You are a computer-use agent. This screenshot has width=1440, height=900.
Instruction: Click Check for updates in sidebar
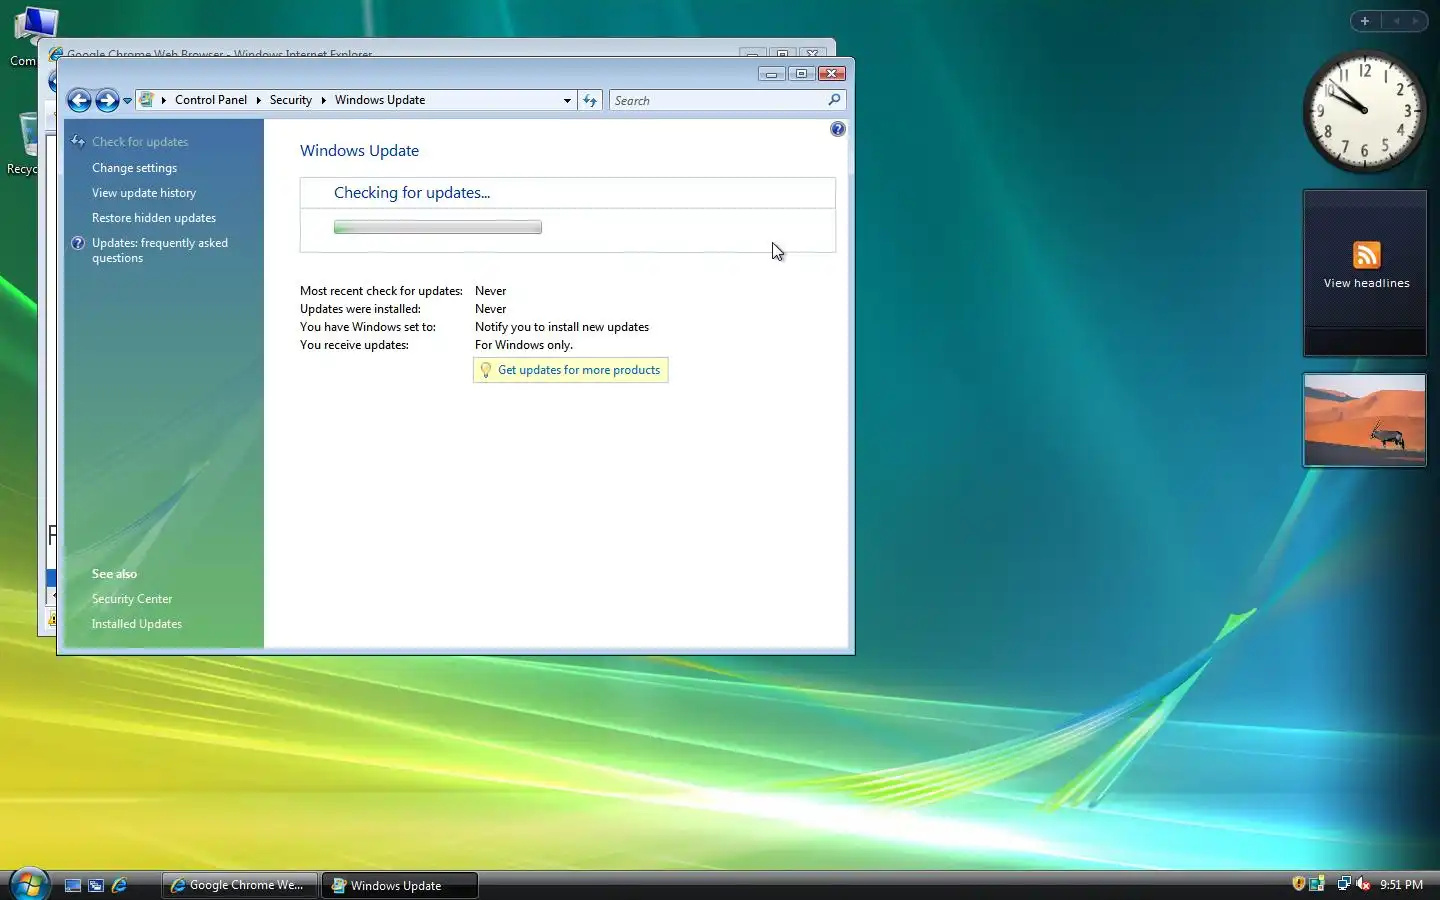140,142
